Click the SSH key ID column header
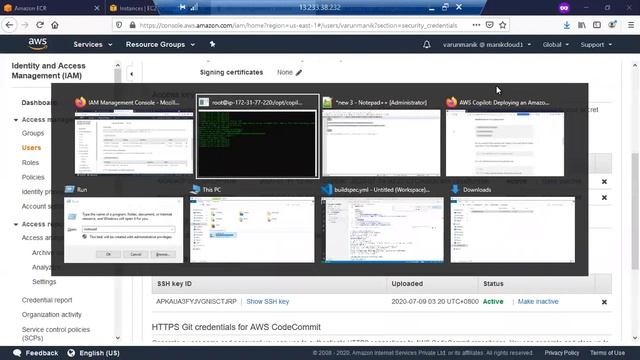Image resolution: width=640 pixels, height=360 pixels. [x=174, y=284]
